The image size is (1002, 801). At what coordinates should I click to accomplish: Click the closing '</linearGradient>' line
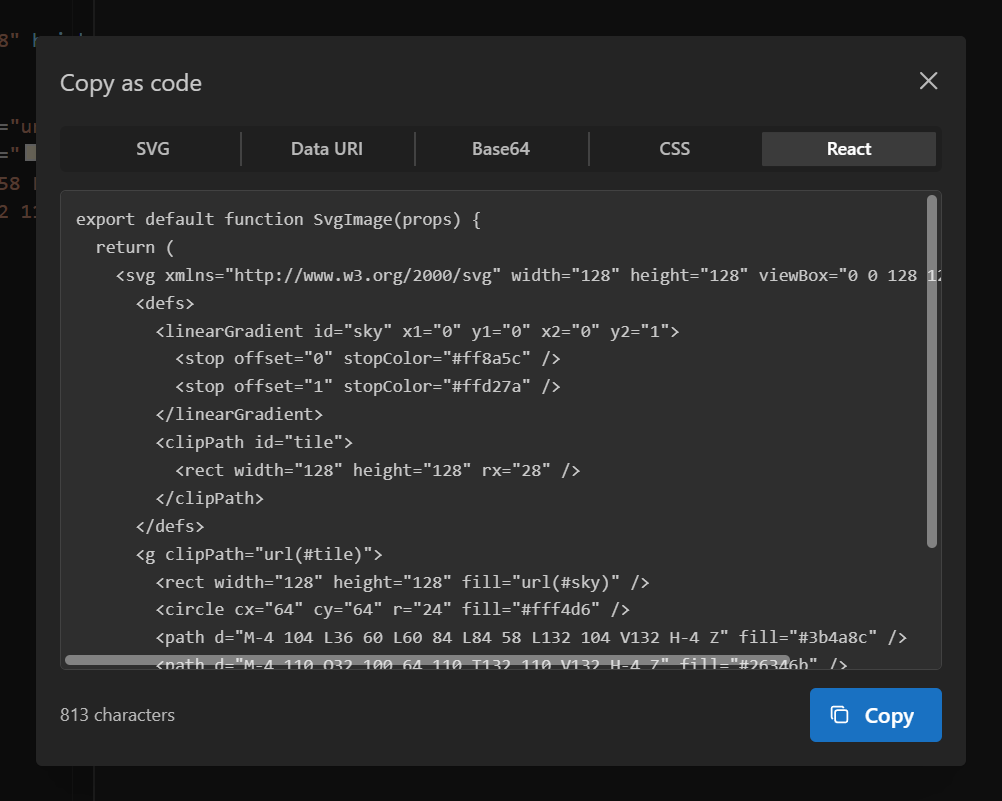pyautogui.click(x=239, y=414)
